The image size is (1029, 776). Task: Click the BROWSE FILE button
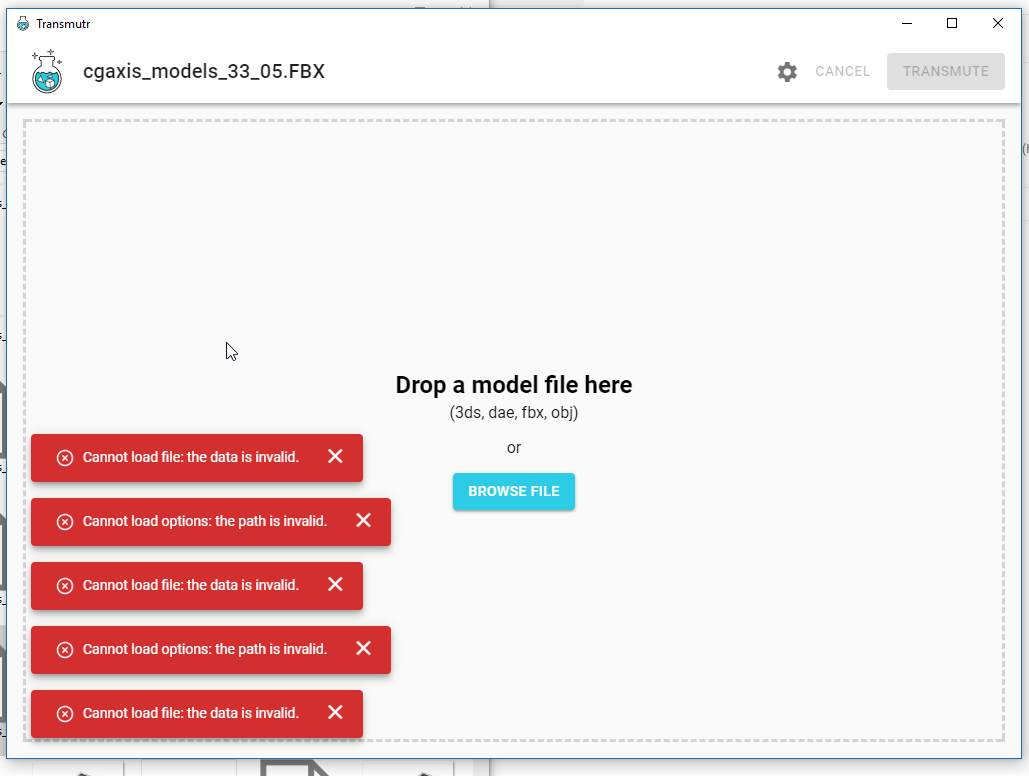point(513,492)
